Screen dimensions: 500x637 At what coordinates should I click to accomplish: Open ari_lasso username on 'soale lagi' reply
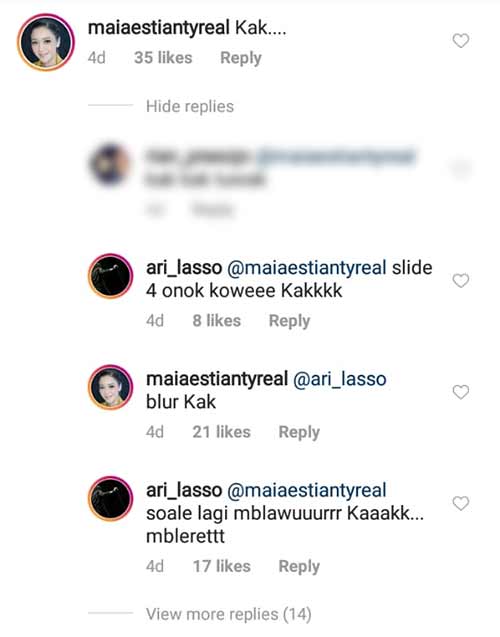(x=184, y=490)
